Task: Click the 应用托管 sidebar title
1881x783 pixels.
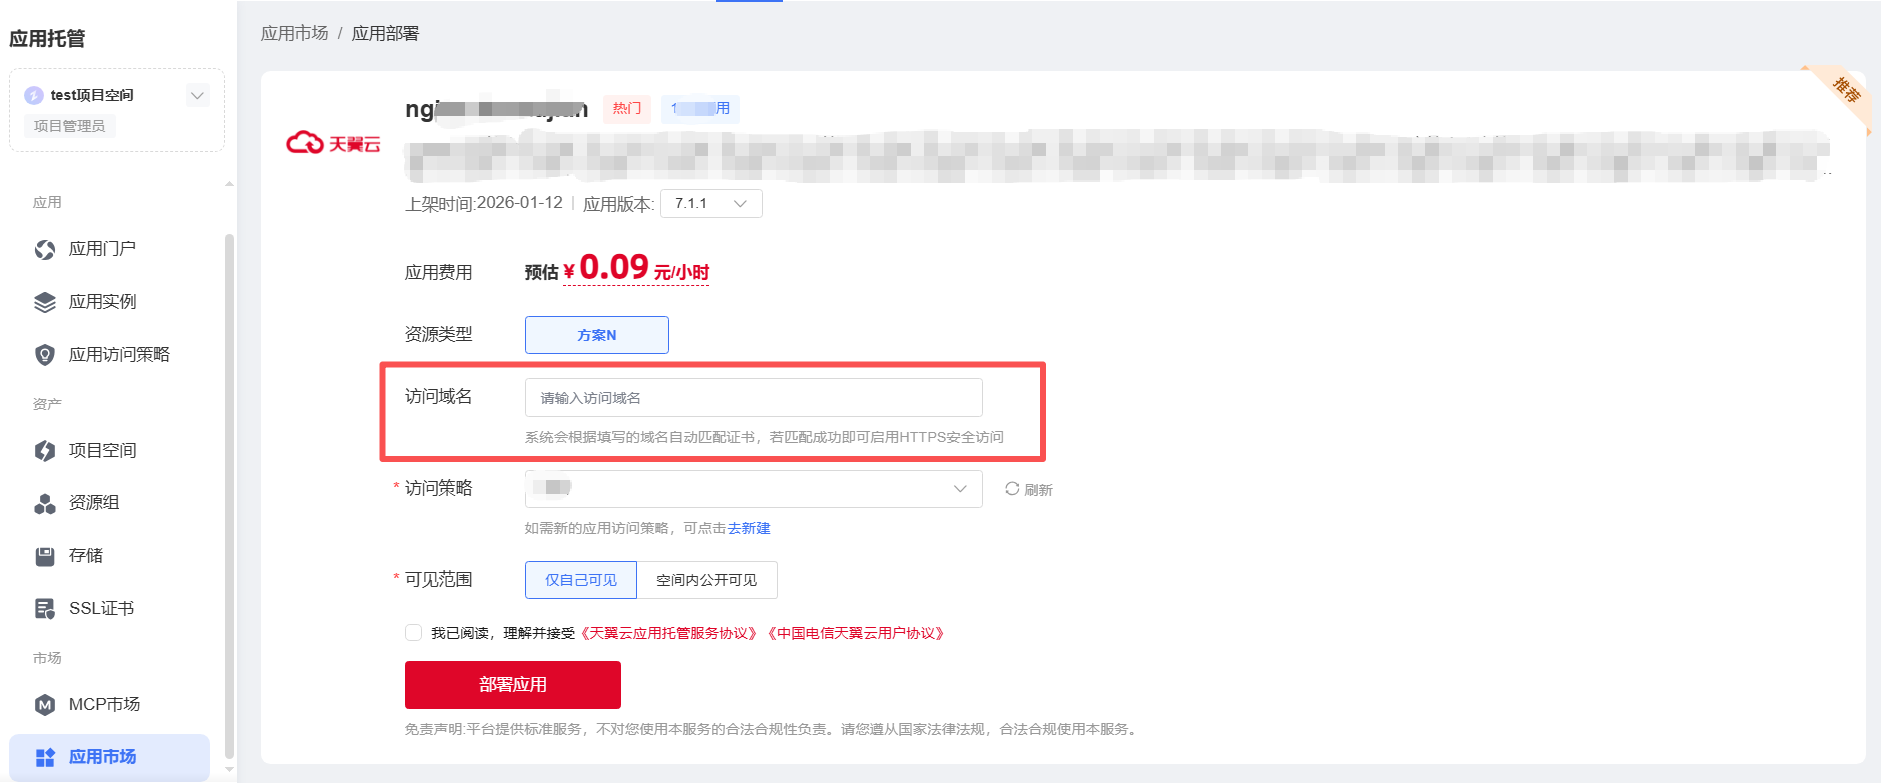Action: (x=47, y=39)
